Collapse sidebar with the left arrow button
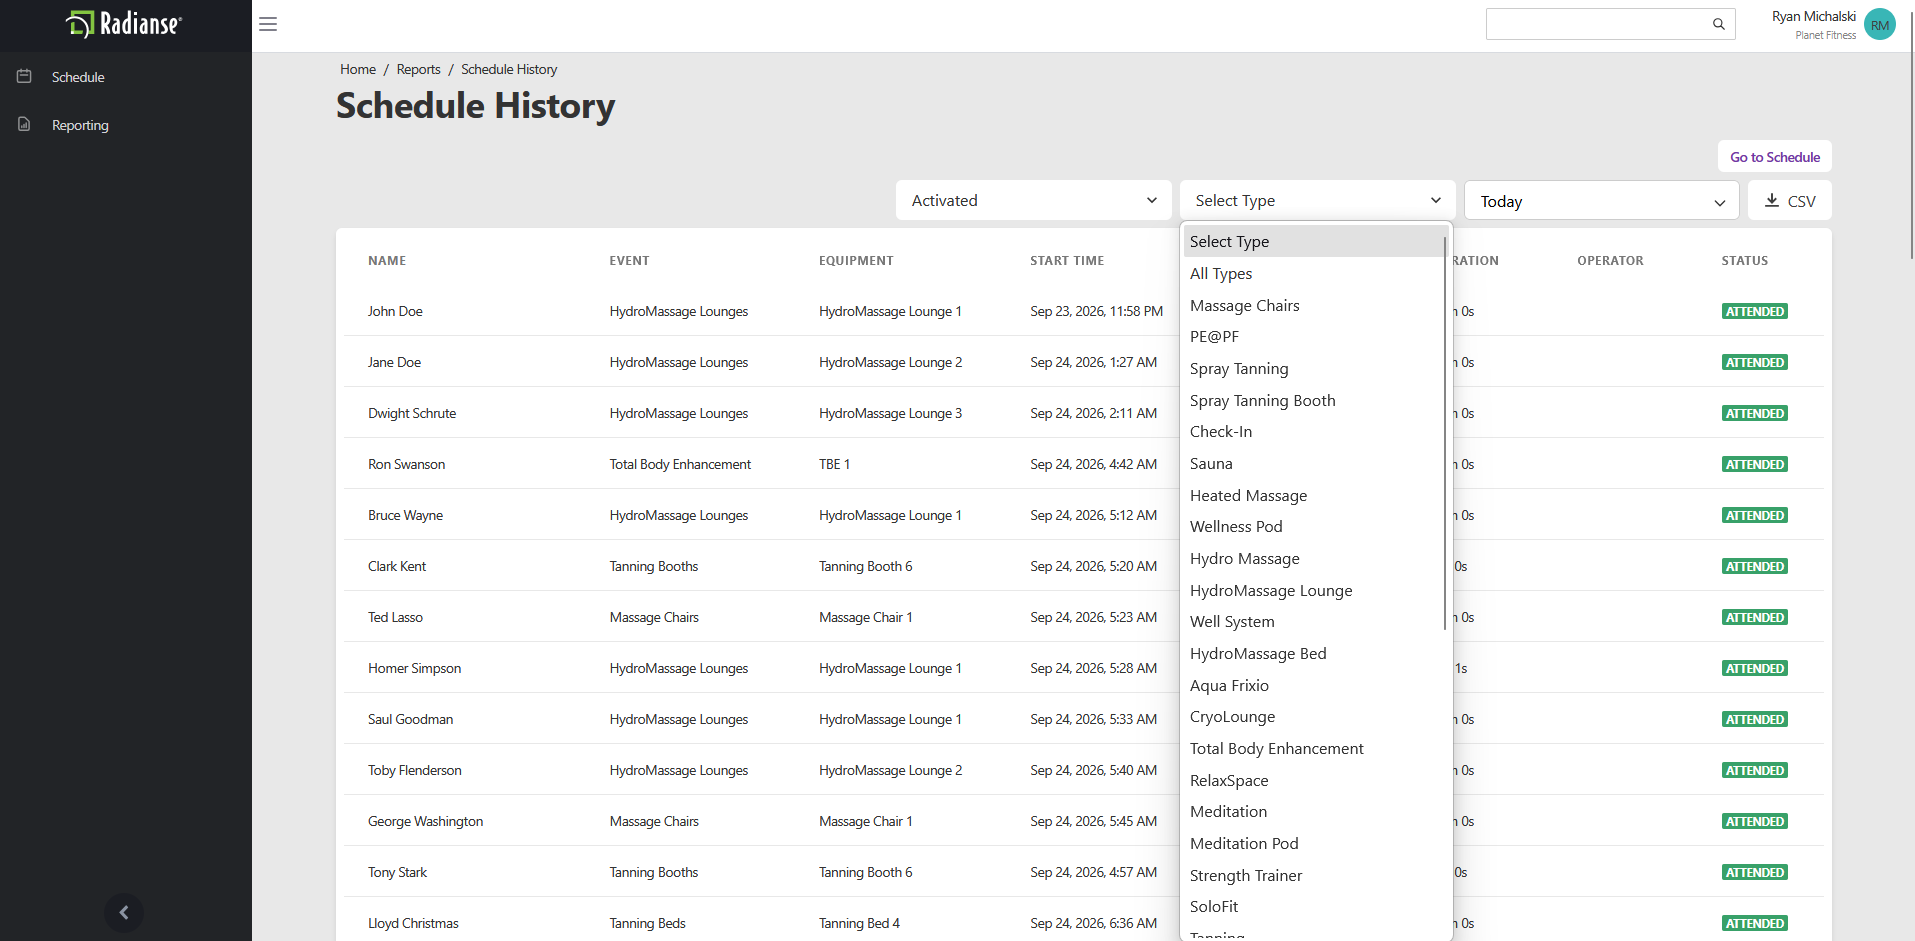Image resolution: width=1915 pixels, height=941 pixels. click(124, 912)
